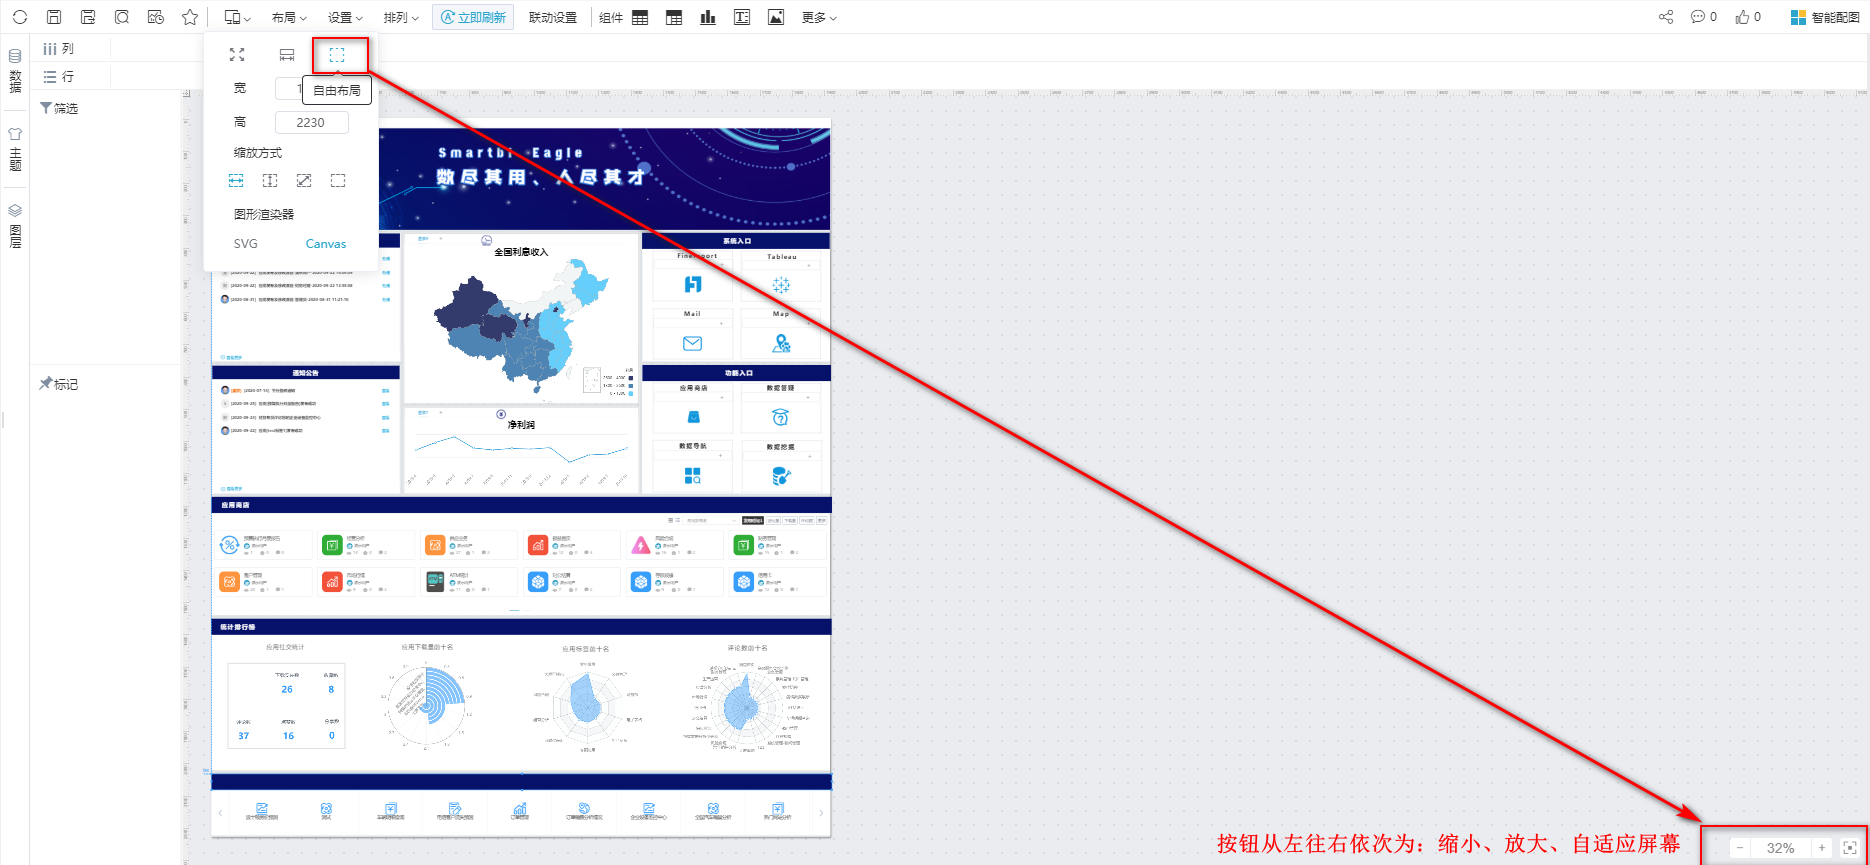Image resolution: width=1870 pixels, height=865 pixels.
Task: Click the thumbs-up like icon
Action: [x=1743, y=17]
